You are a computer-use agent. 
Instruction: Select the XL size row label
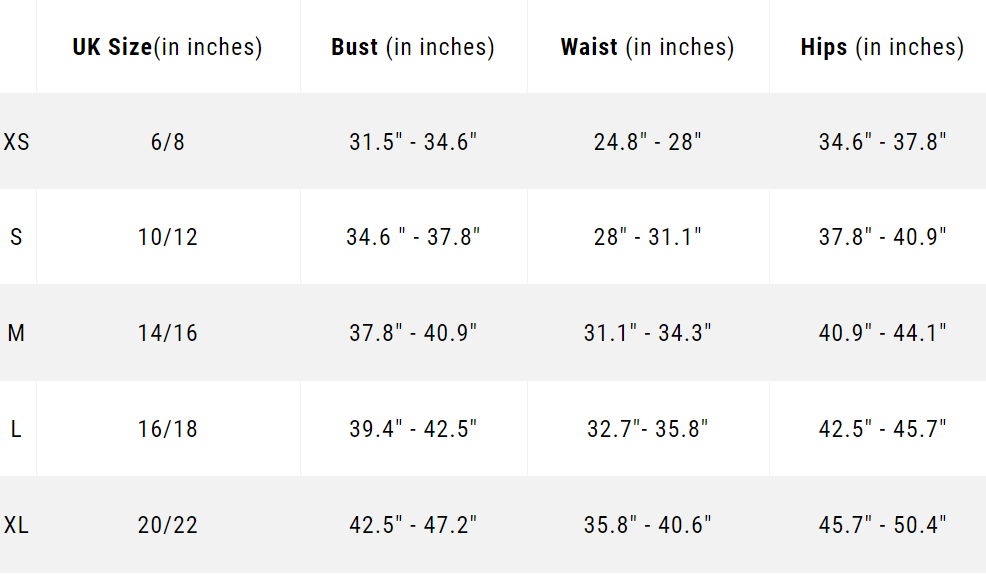pos(17,525)
